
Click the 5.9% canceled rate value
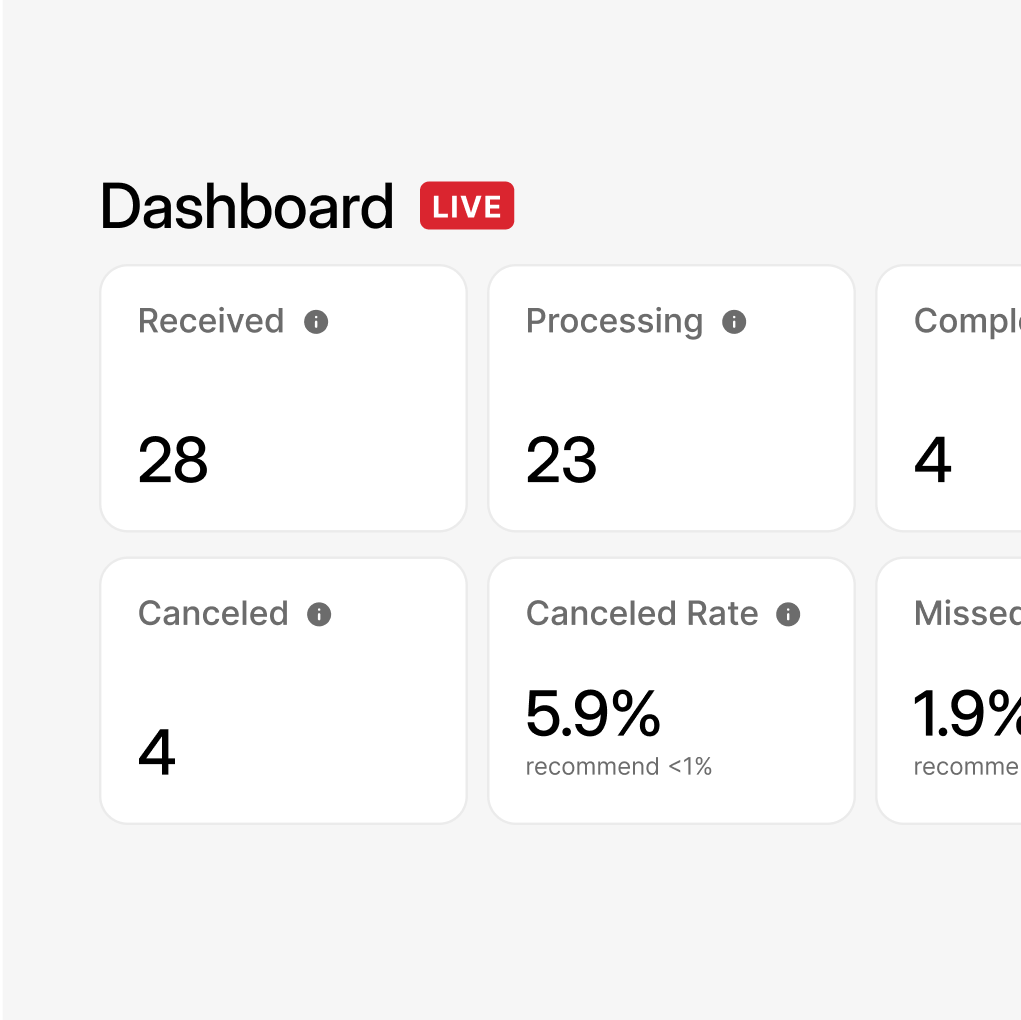[x=593, y=713]
